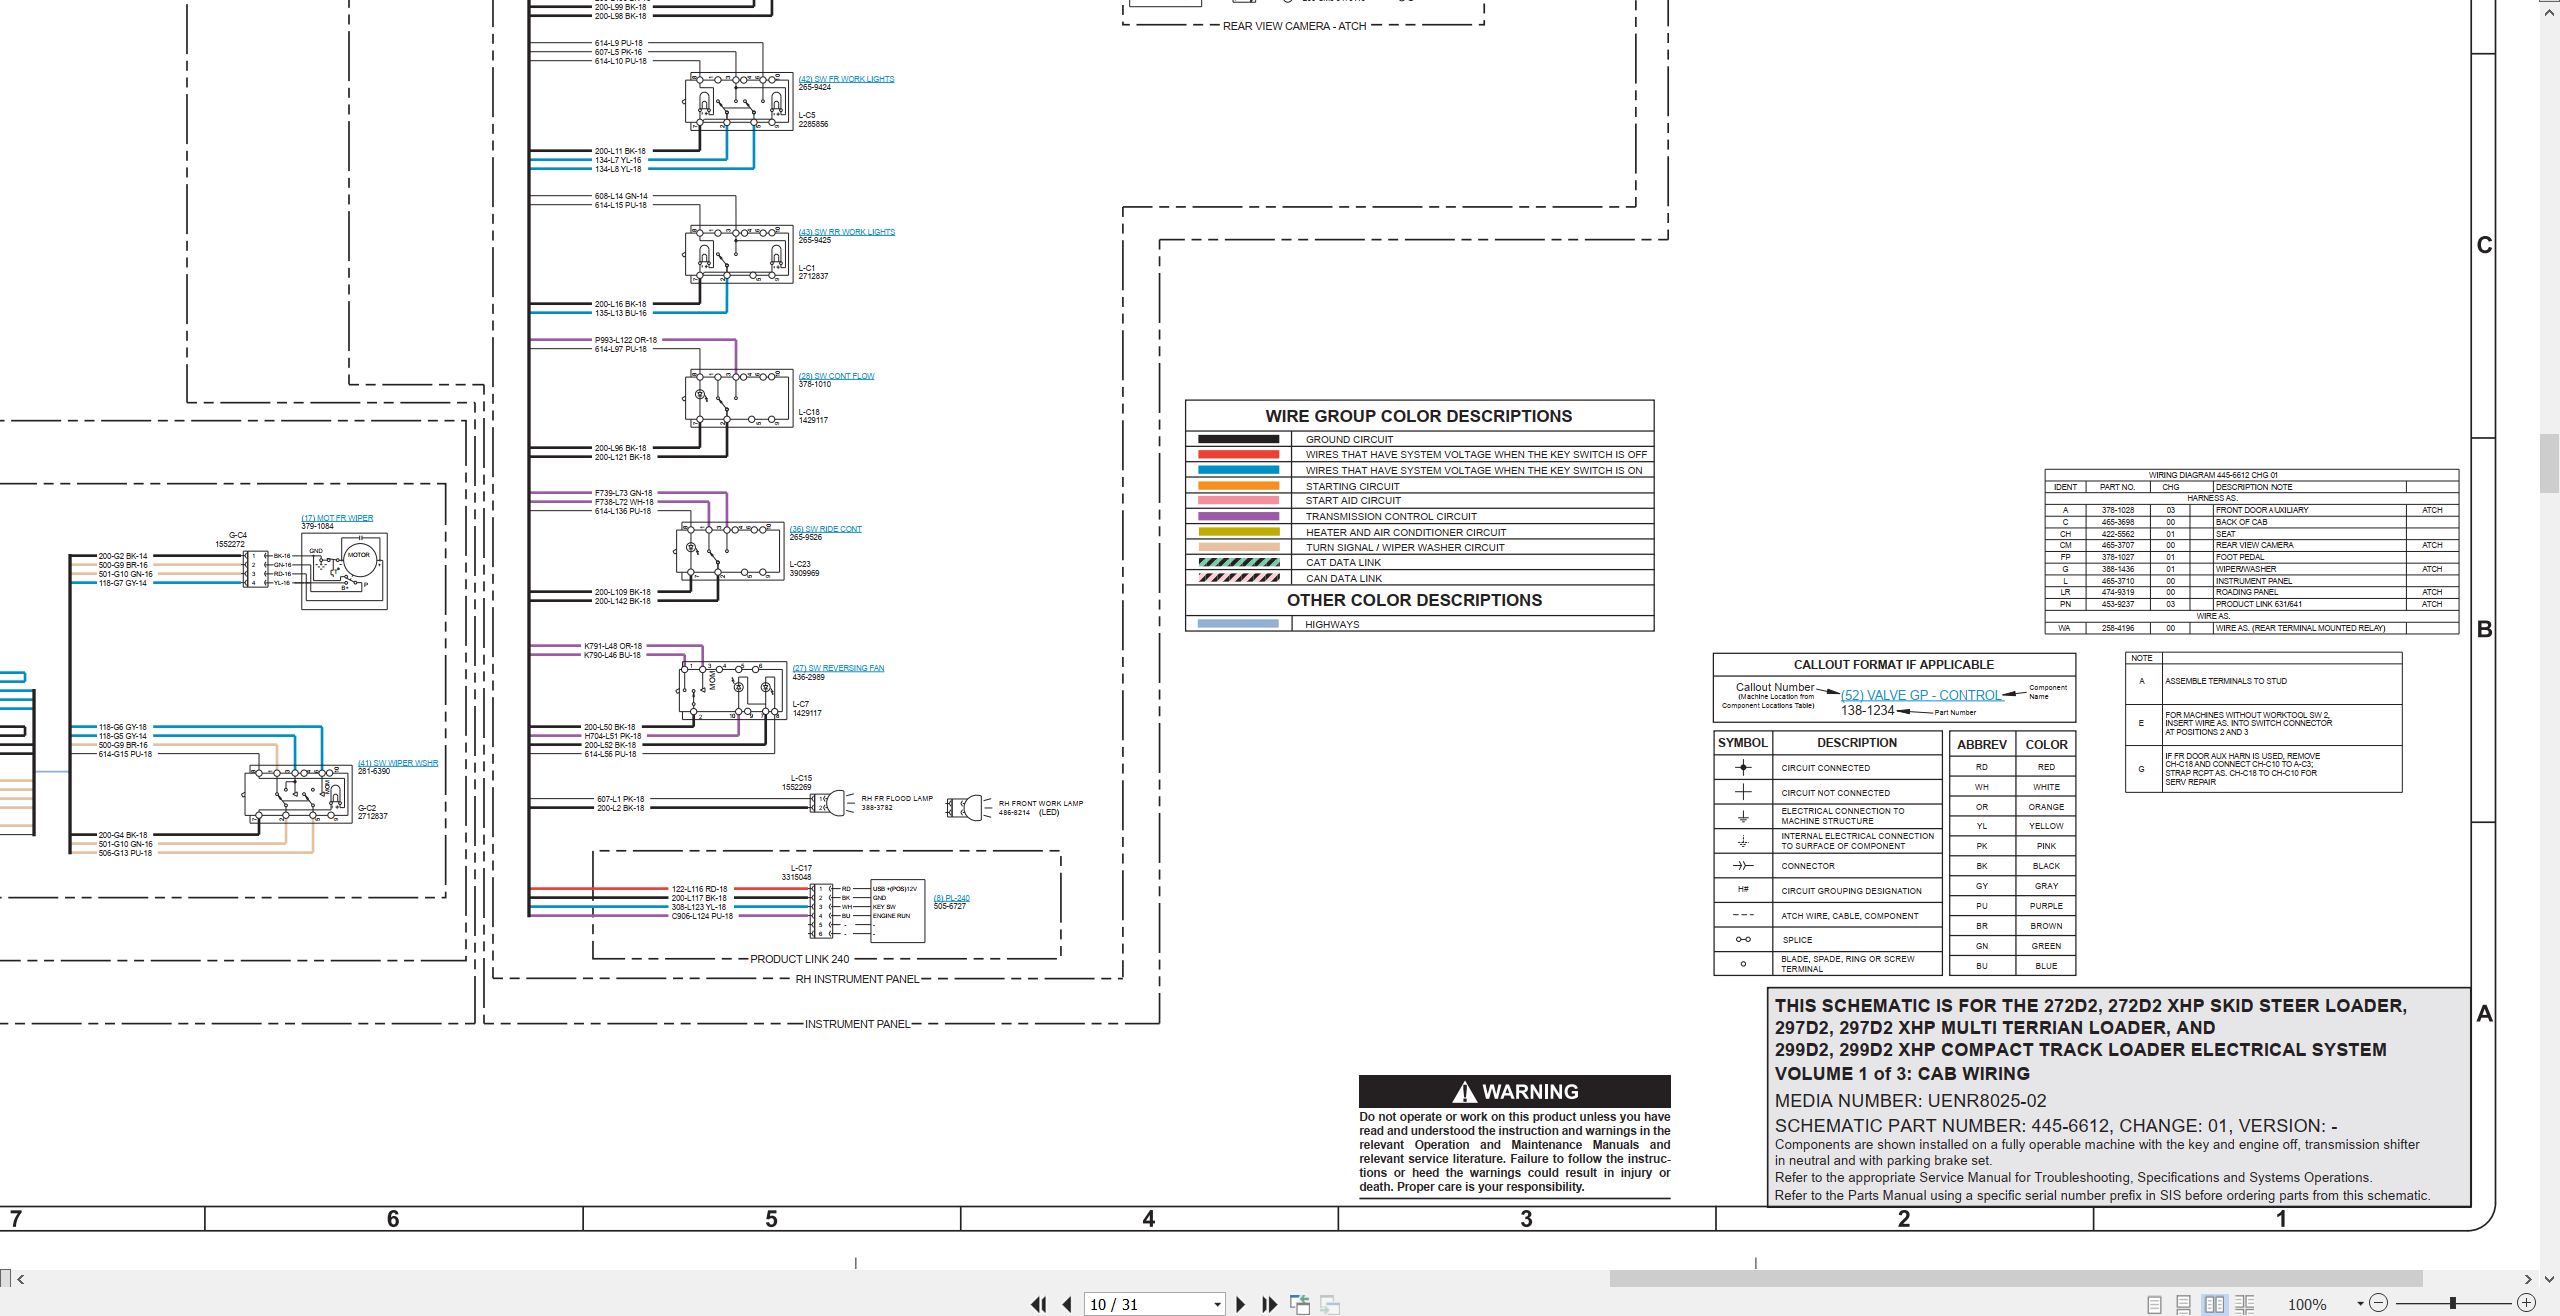The height and width of the screenshot is (1316, 2560).
Task: Click the horizontal scrollbar thumb
Action: coord(2015,1279)
